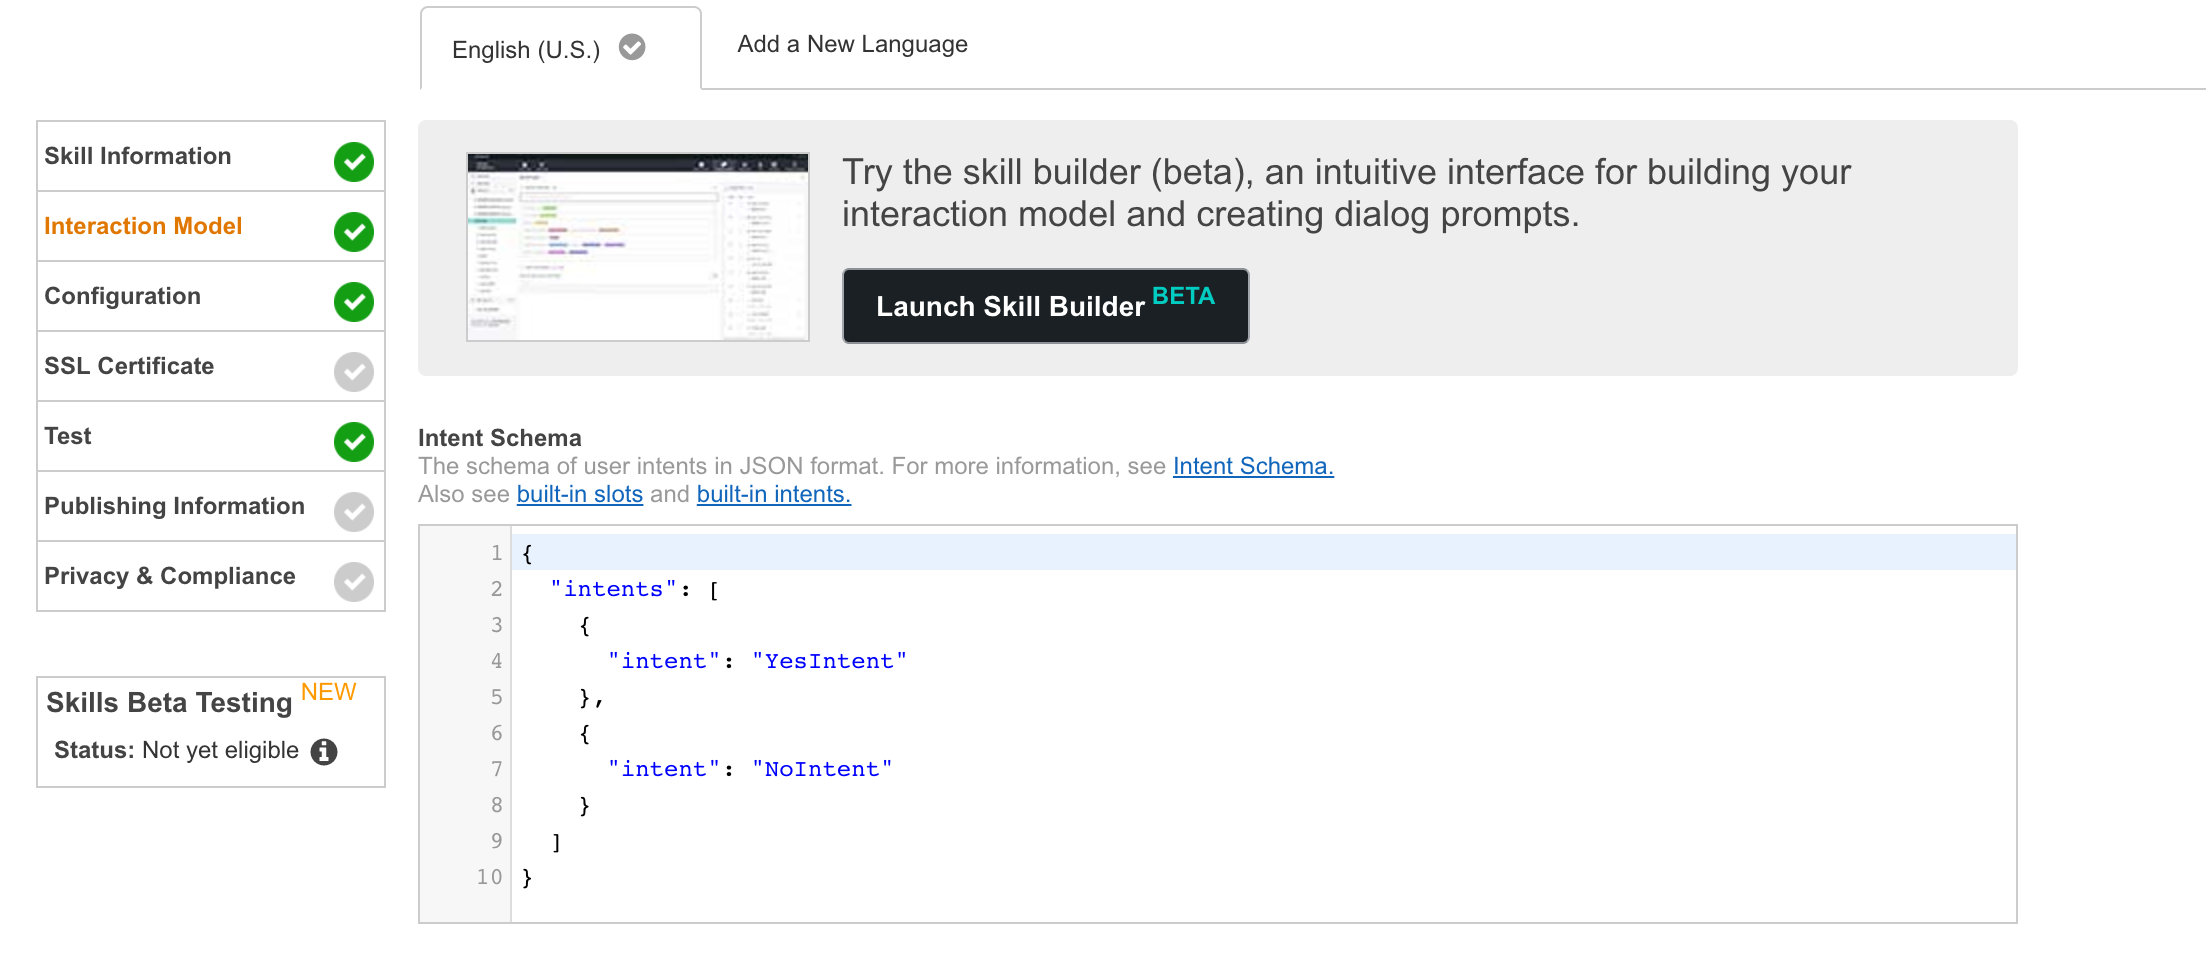The width and height of the screenshot is (2206, 972).
Task: Open Privacy & Compliance section
Action: (x=211, y=576)
